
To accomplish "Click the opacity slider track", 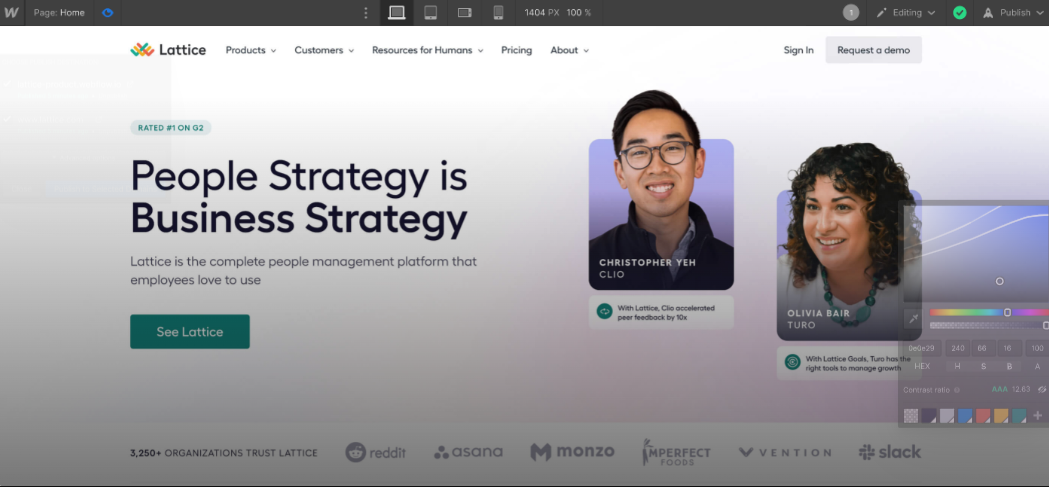I will [989, 325].
